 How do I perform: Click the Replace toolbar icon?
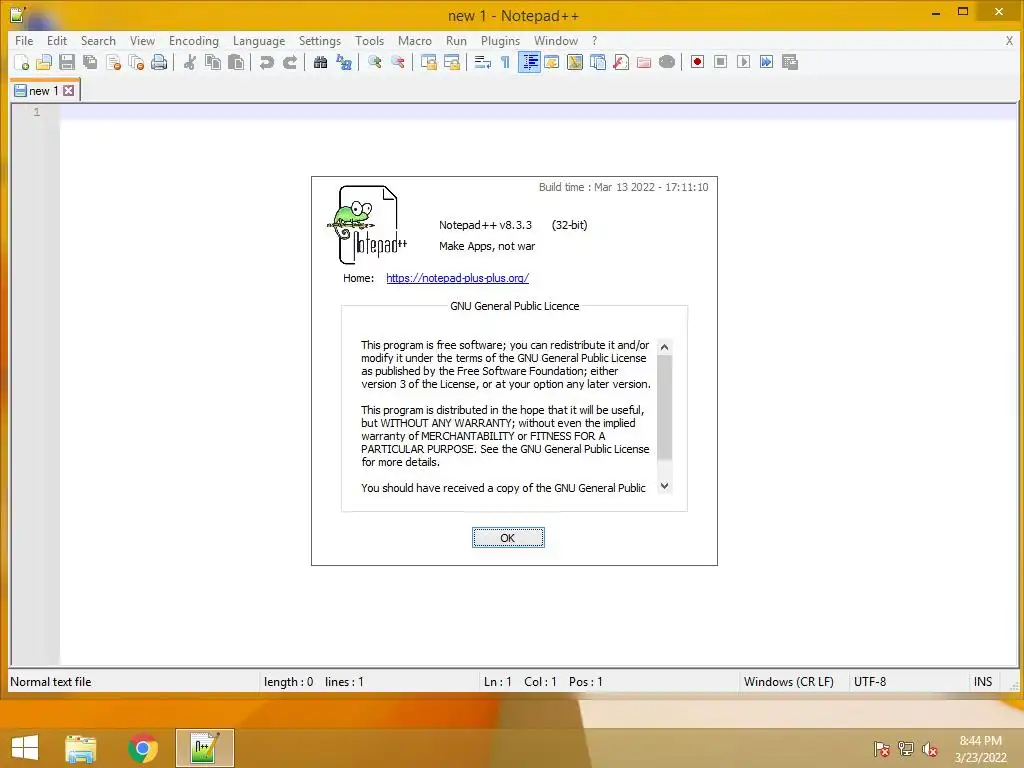344,63
